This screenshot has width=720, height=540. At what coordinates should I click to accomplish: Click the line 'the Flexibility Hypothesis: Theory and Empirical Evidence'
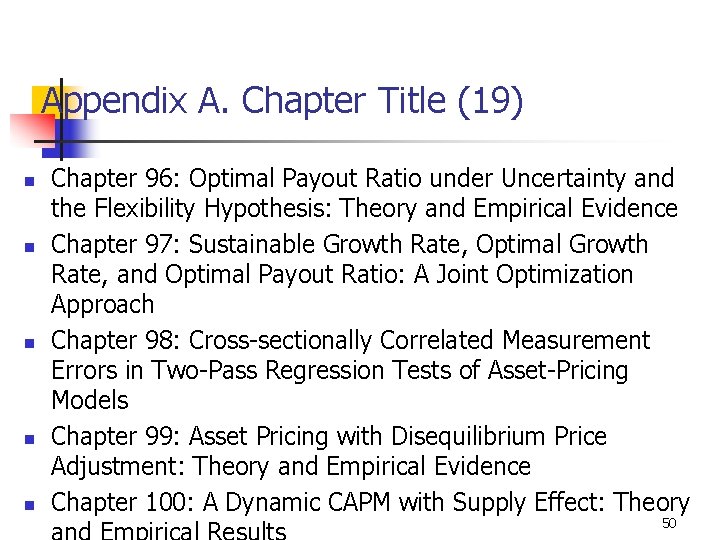pyautogui.click(x=364, y=209)
